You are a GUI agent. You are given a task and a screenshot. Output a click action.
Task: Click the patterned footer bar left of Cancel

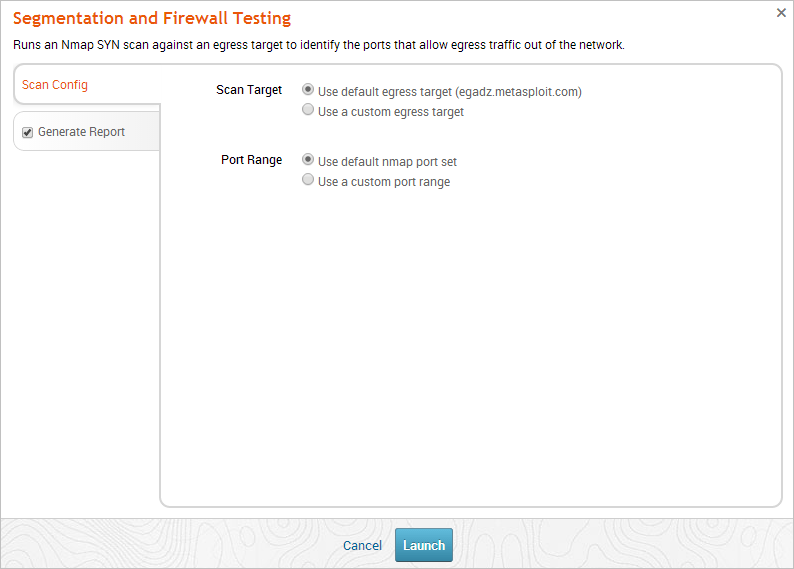(170, 544)
